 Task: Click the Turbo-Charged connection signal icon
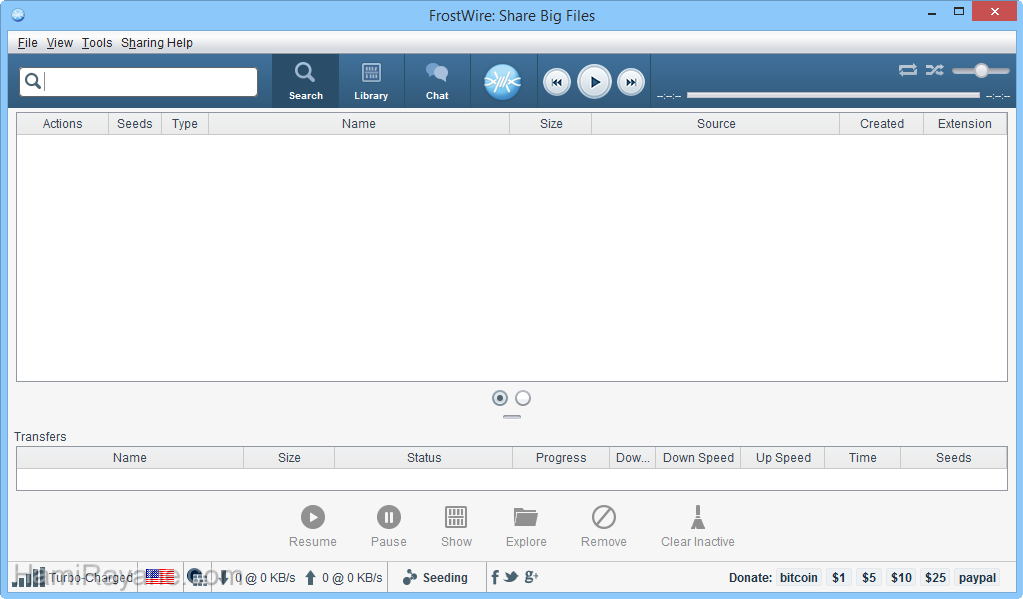tap(29, 577)
